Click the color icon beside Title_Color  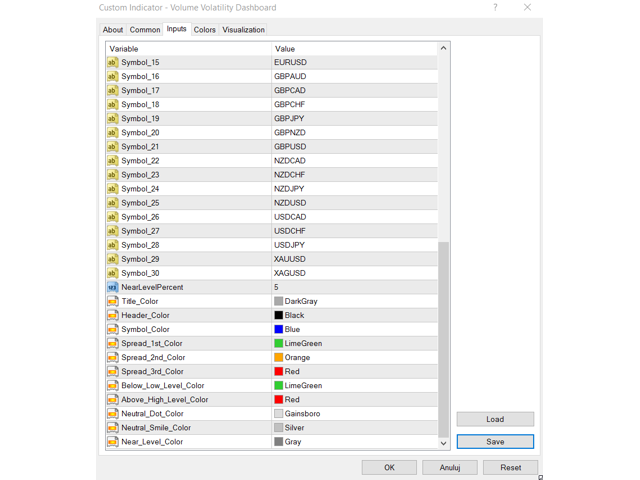coord(112,302)
